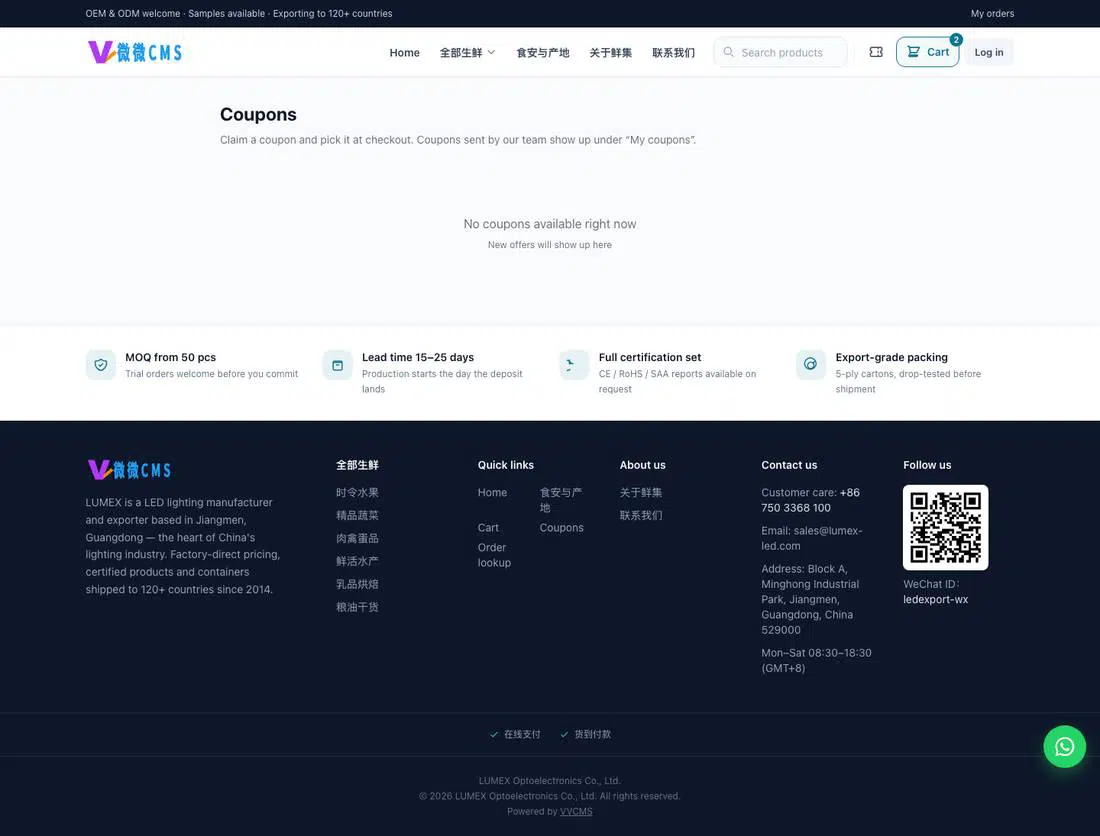Click the Lead time calendar icon
Image resolution: width=1100 pixels, height=836 pixels.
click(337, 365)
